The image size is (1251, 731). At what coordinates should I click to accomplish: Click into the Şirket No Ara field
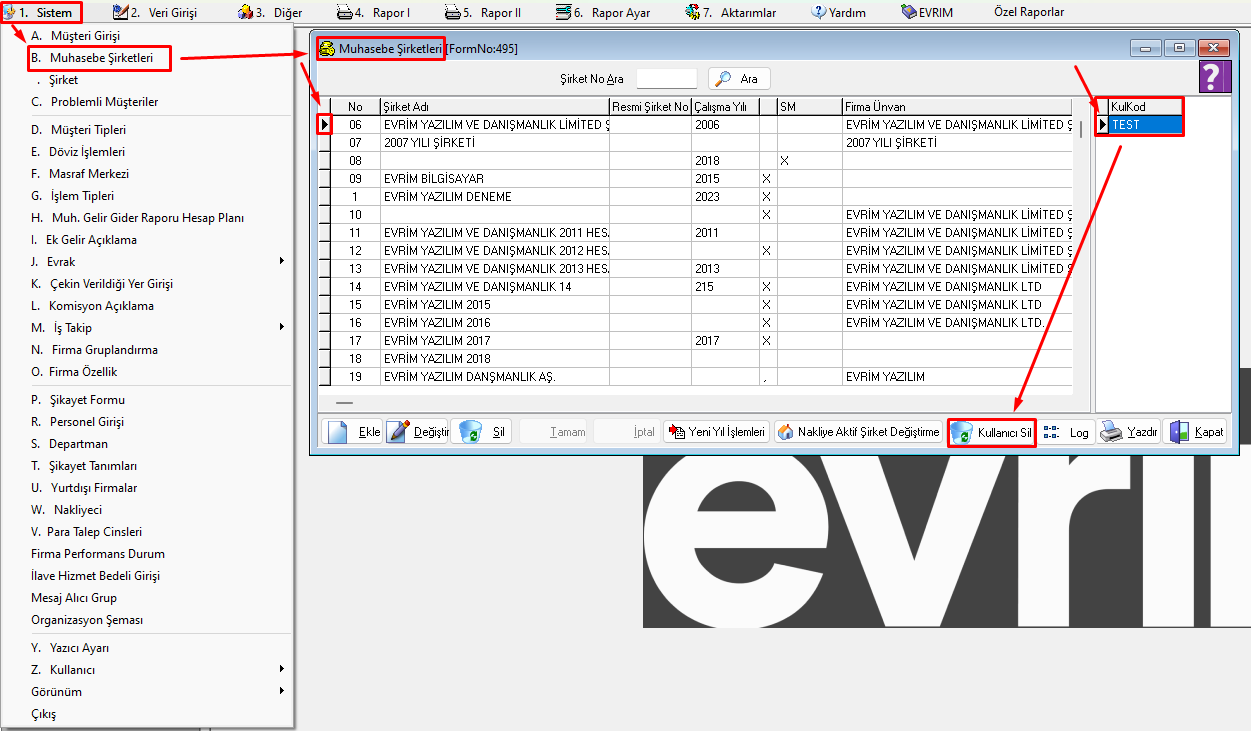coord(667,79)
